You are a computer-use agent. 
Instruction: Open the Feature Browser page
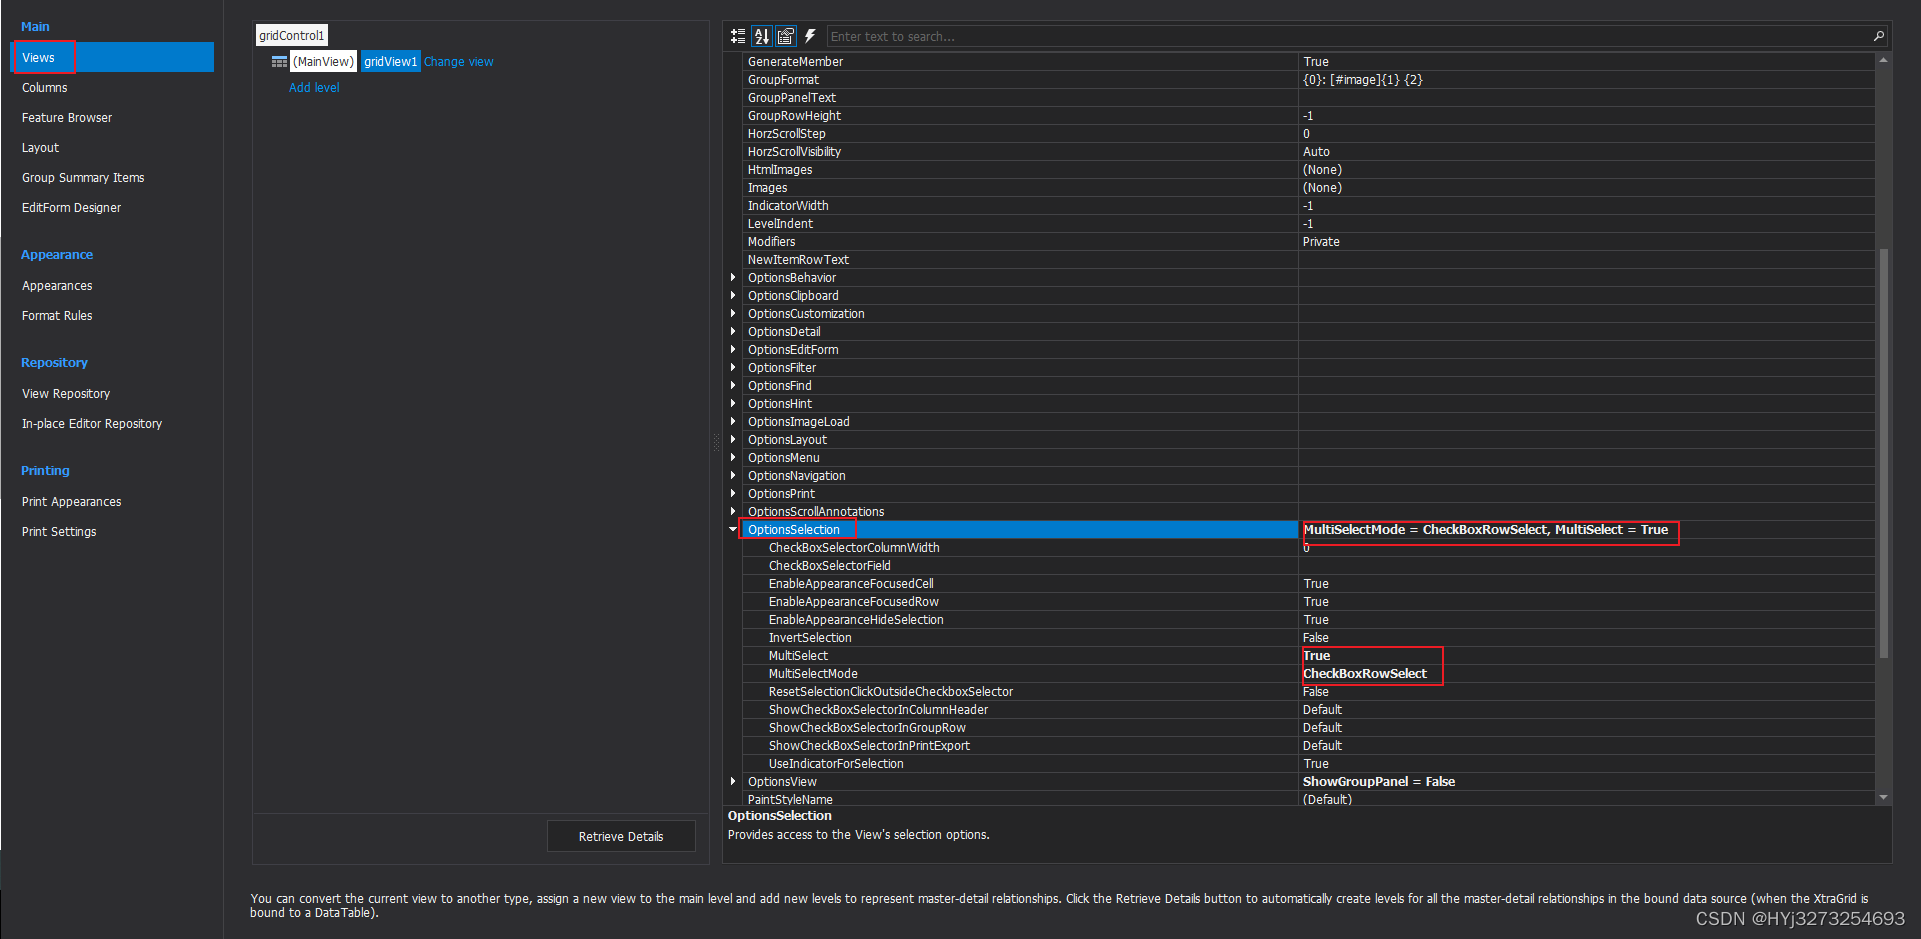[66, 117]
